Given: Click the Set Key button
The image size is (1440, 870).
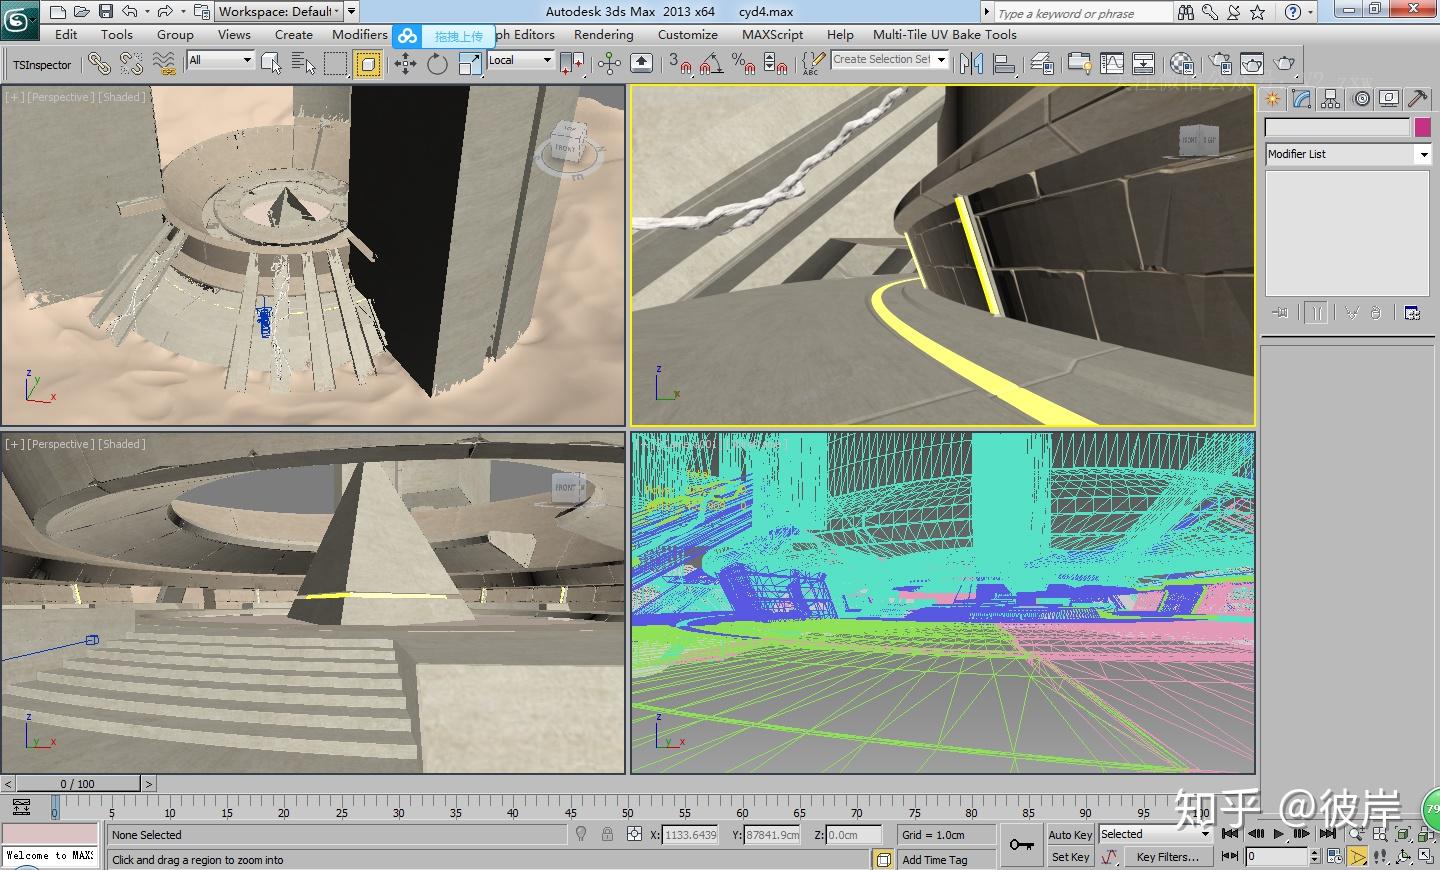Looking at the screenshot, I should coord(1070,857).
